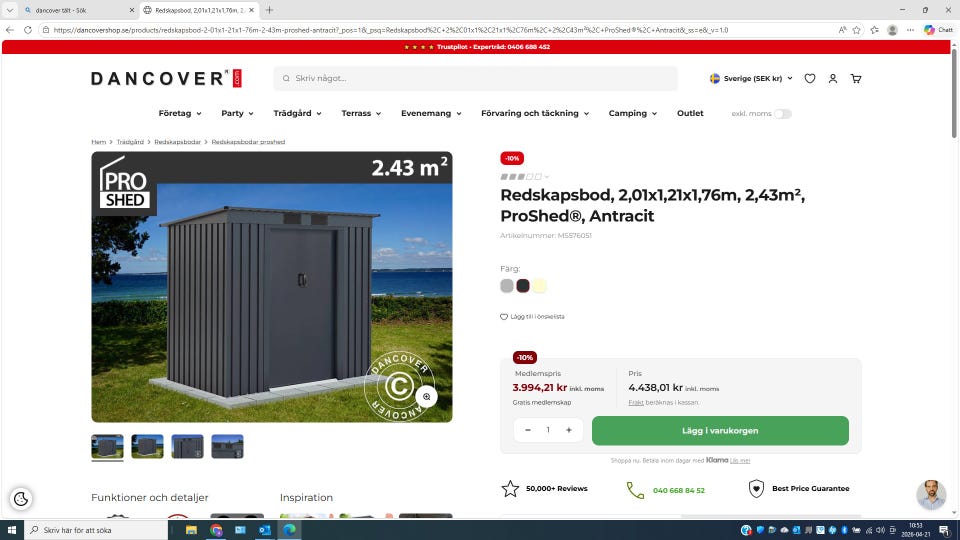
Task: Click the phone icon beside 040 668 84 52
Action: coord(635,489)
